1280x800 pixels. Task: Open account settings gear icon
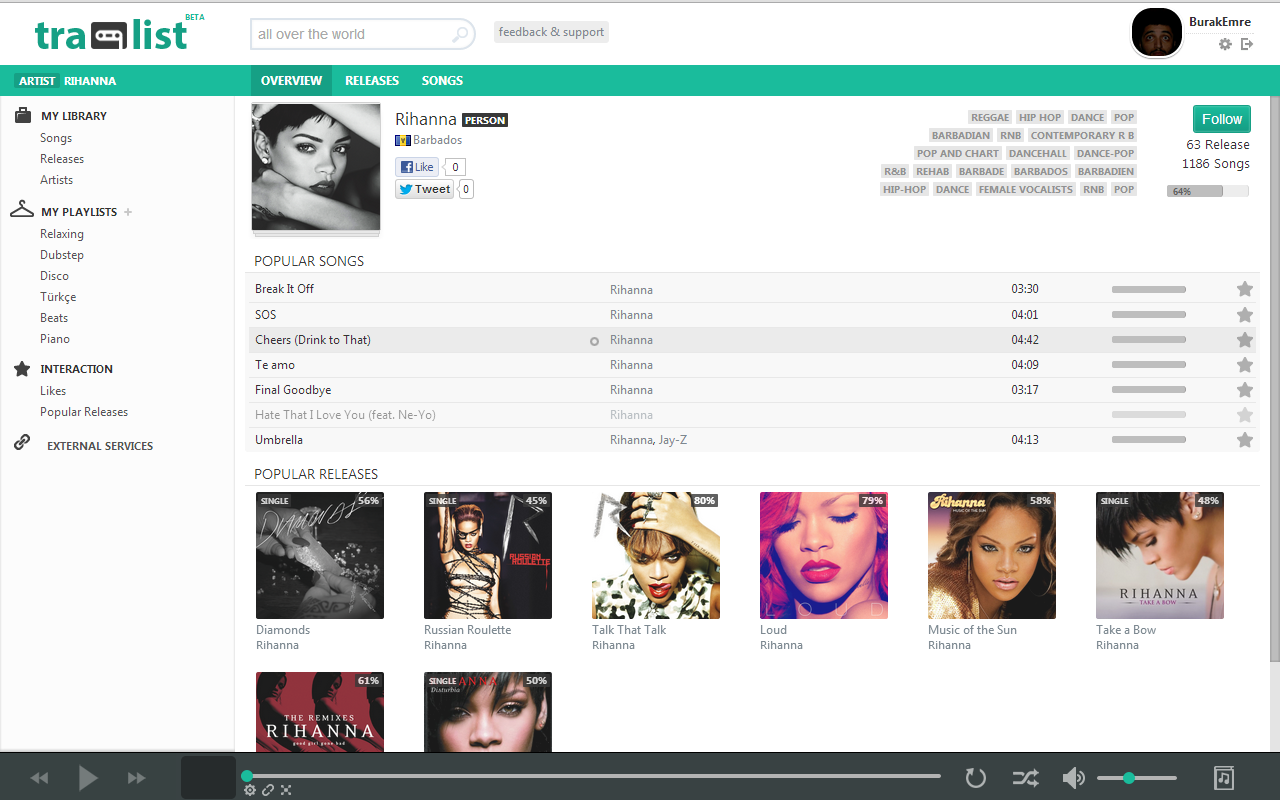(x=1225, y=44)
